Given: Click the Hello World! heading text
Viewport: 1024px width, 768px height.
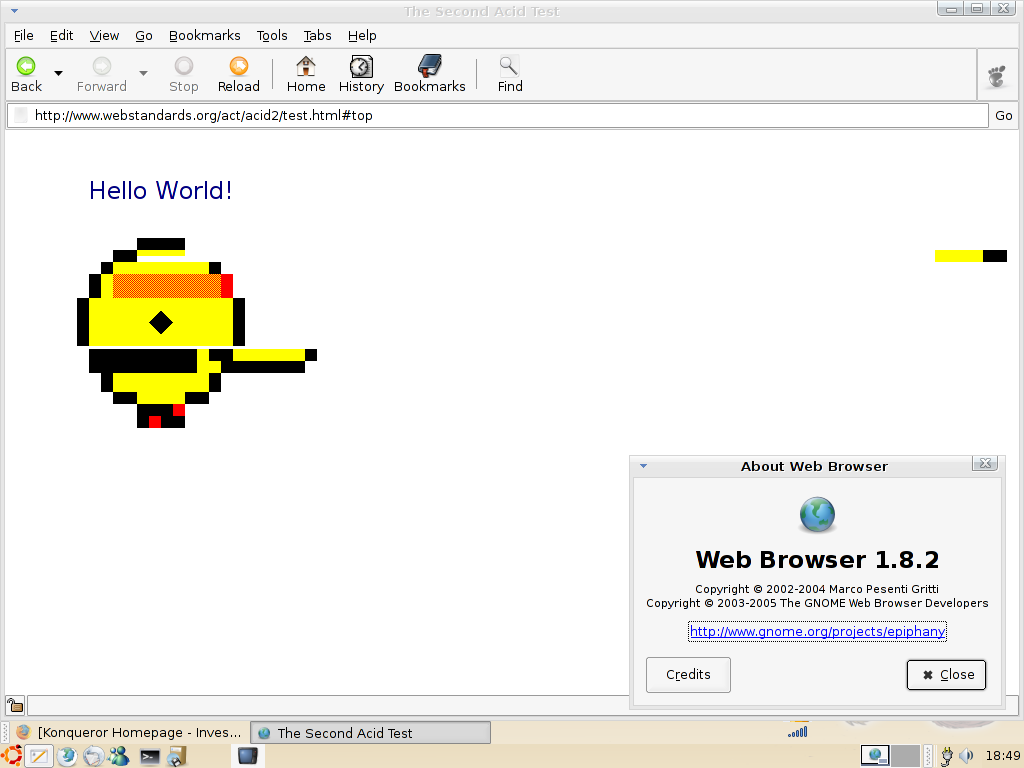Looking at the screenshot, I should coord(161,191).
